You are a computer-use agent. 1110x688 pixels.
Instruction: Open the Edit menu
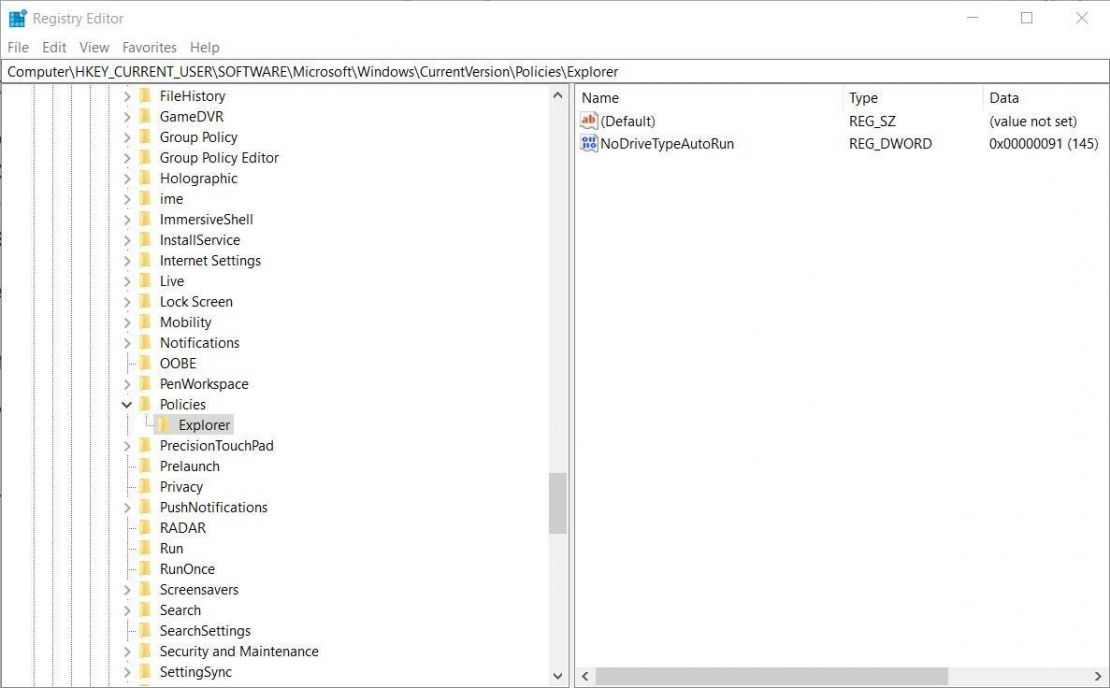(54, 47)
